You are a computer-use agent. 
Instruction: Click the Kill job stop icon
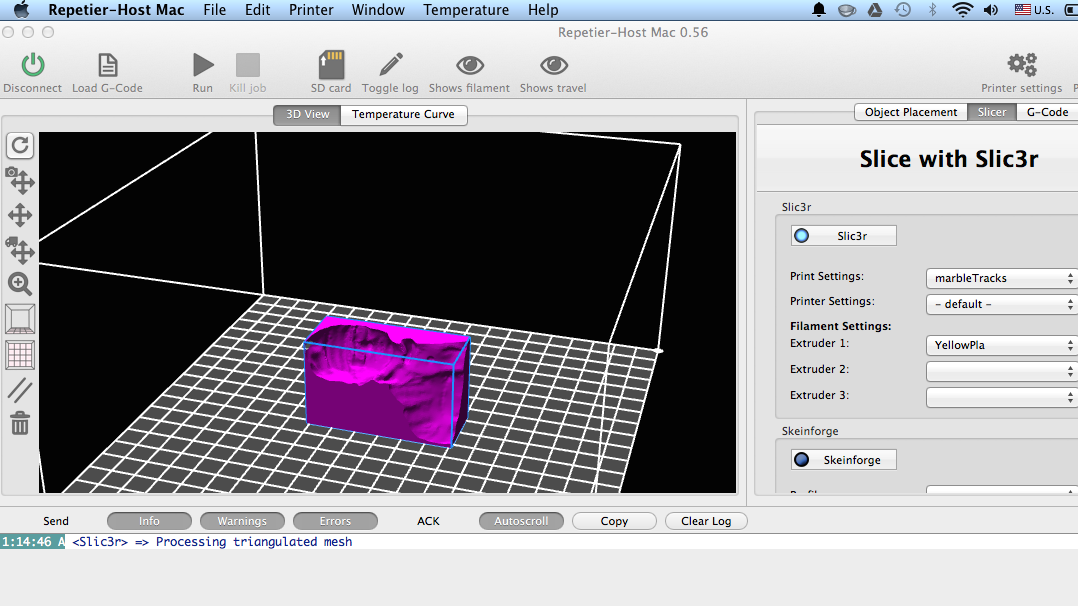pyautogui.click(x=248, y=65)
